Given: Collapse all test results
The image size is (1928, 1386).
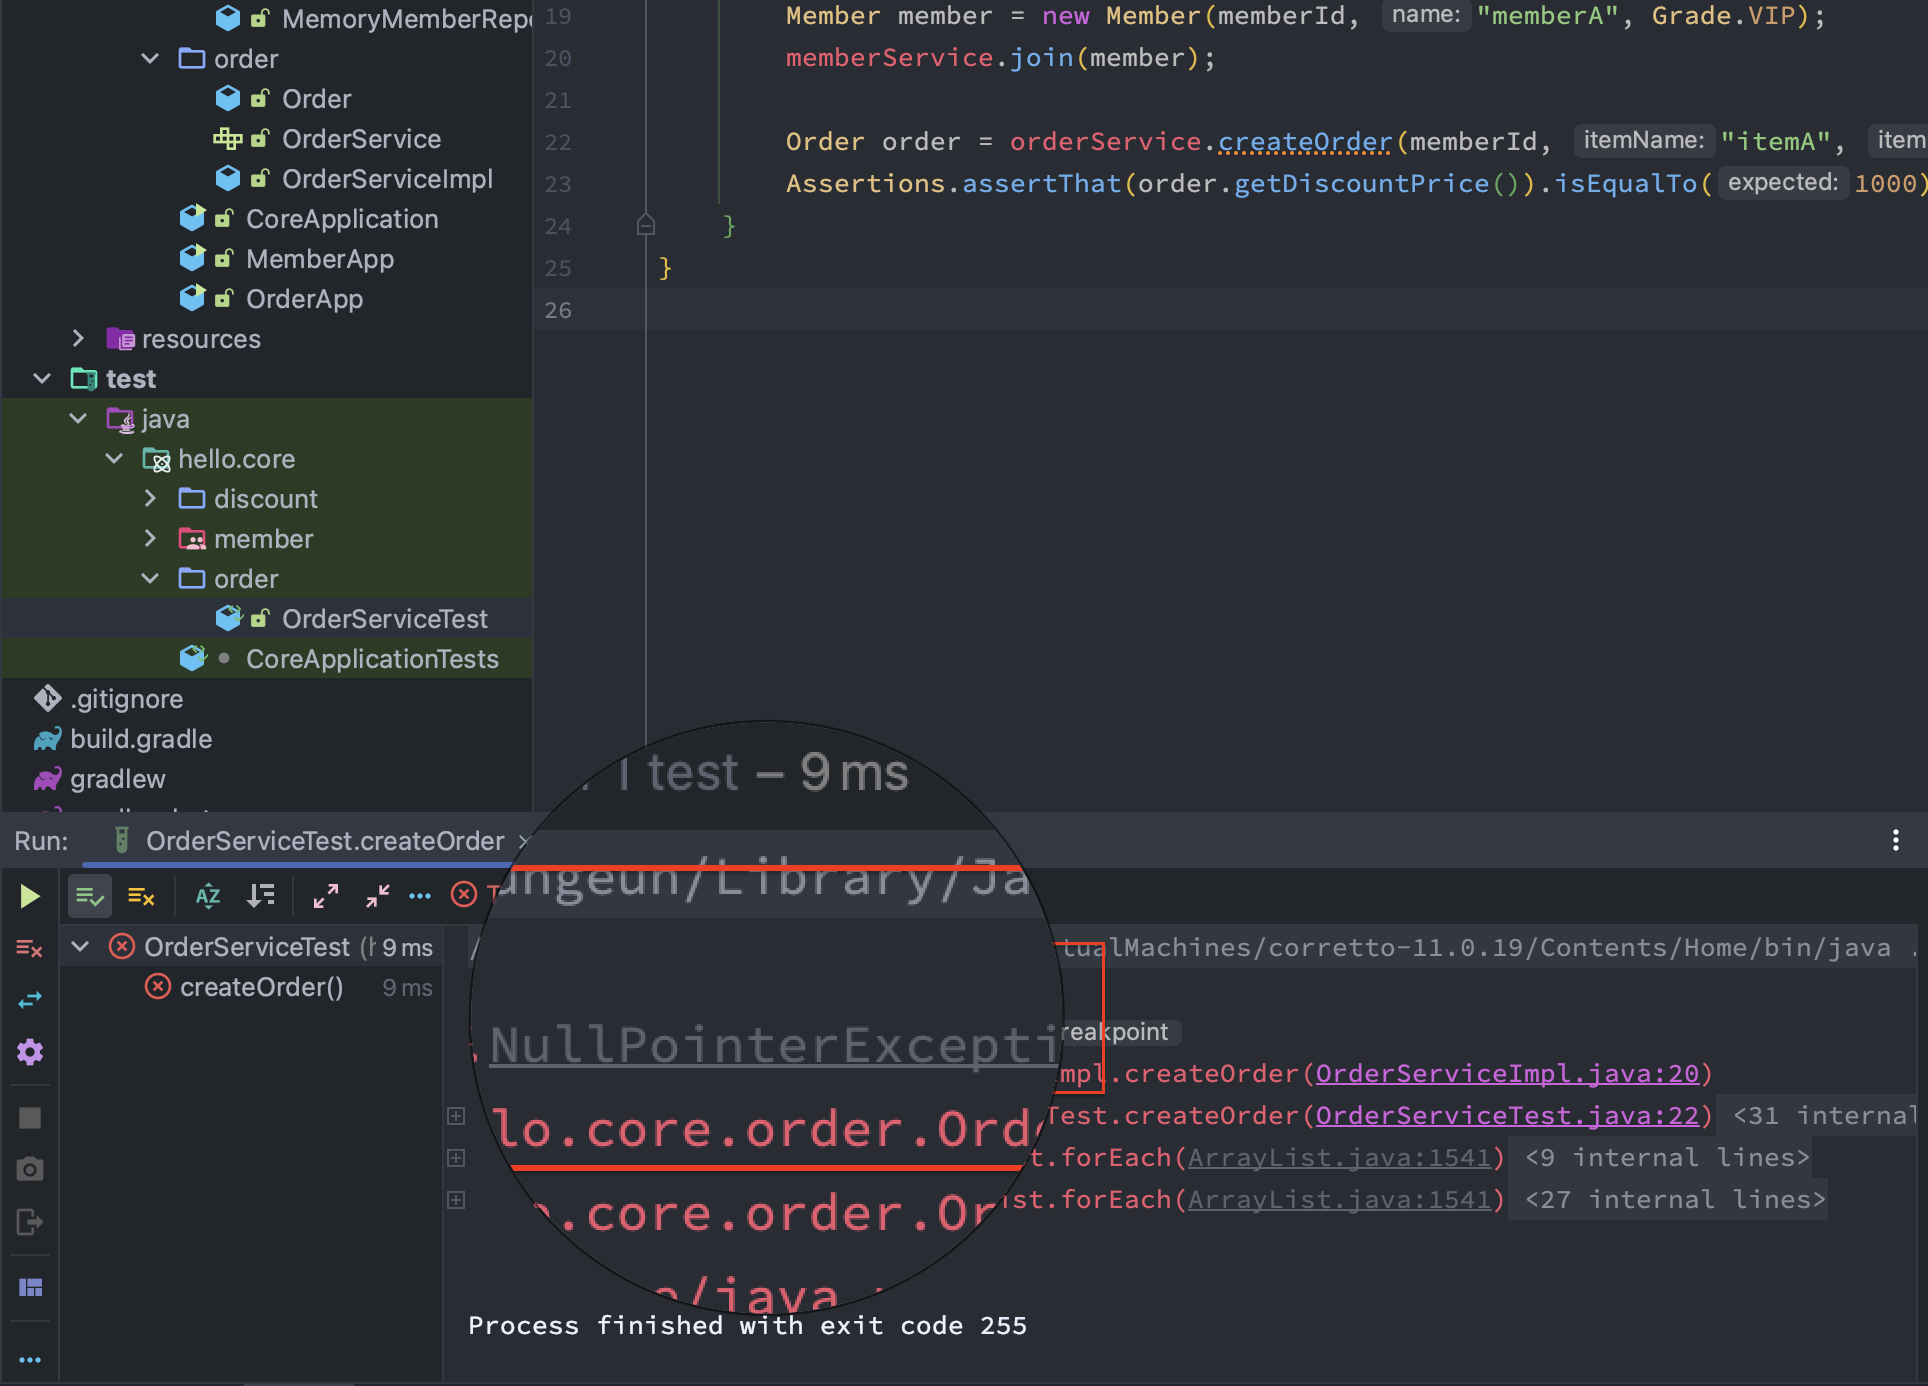Looking at the screenshot, I should click(x=377, y=896).
